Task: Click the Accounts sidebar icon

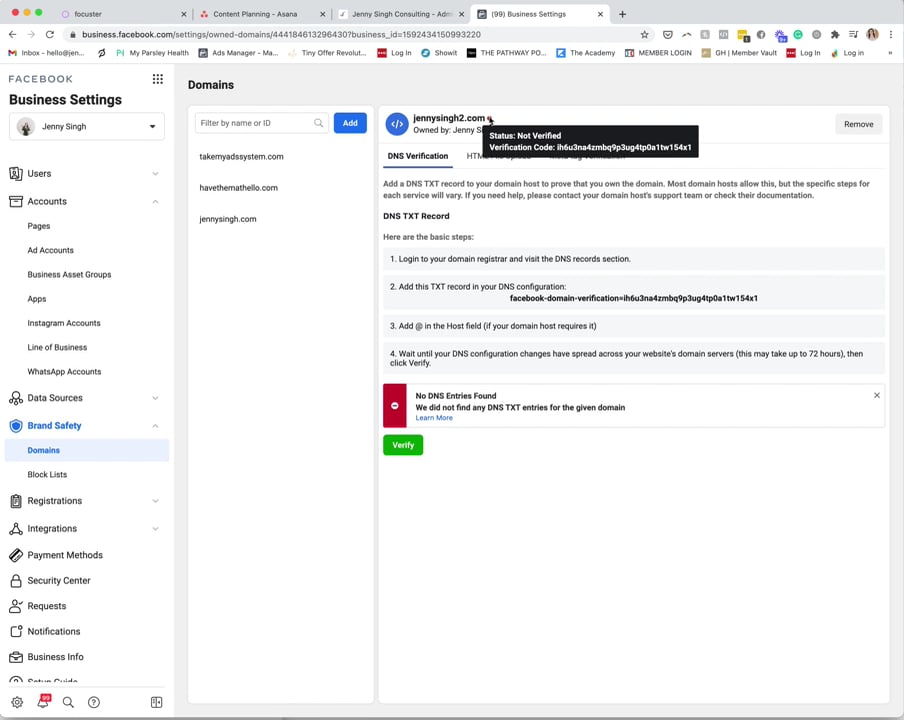Action: (16, 201)
